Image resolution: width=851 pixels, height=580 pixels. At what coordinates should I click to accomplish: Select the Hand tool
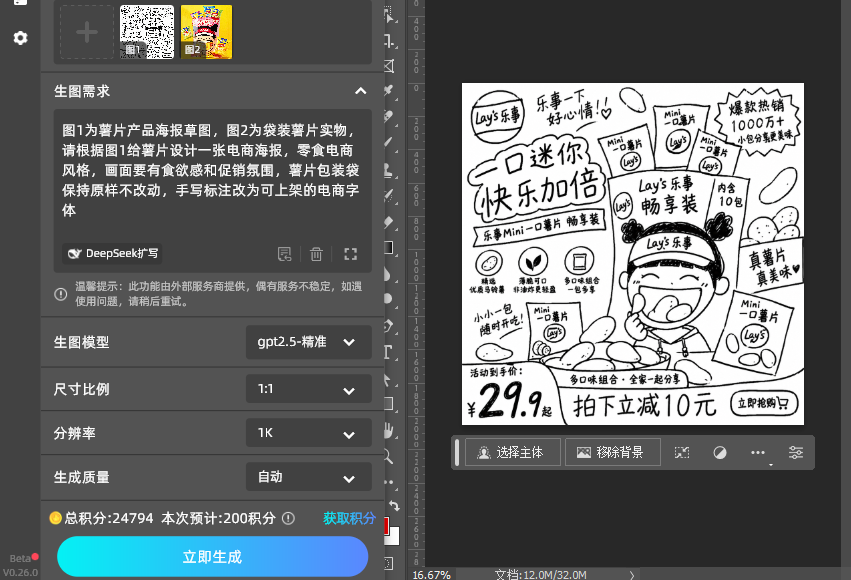pos(389,430)
